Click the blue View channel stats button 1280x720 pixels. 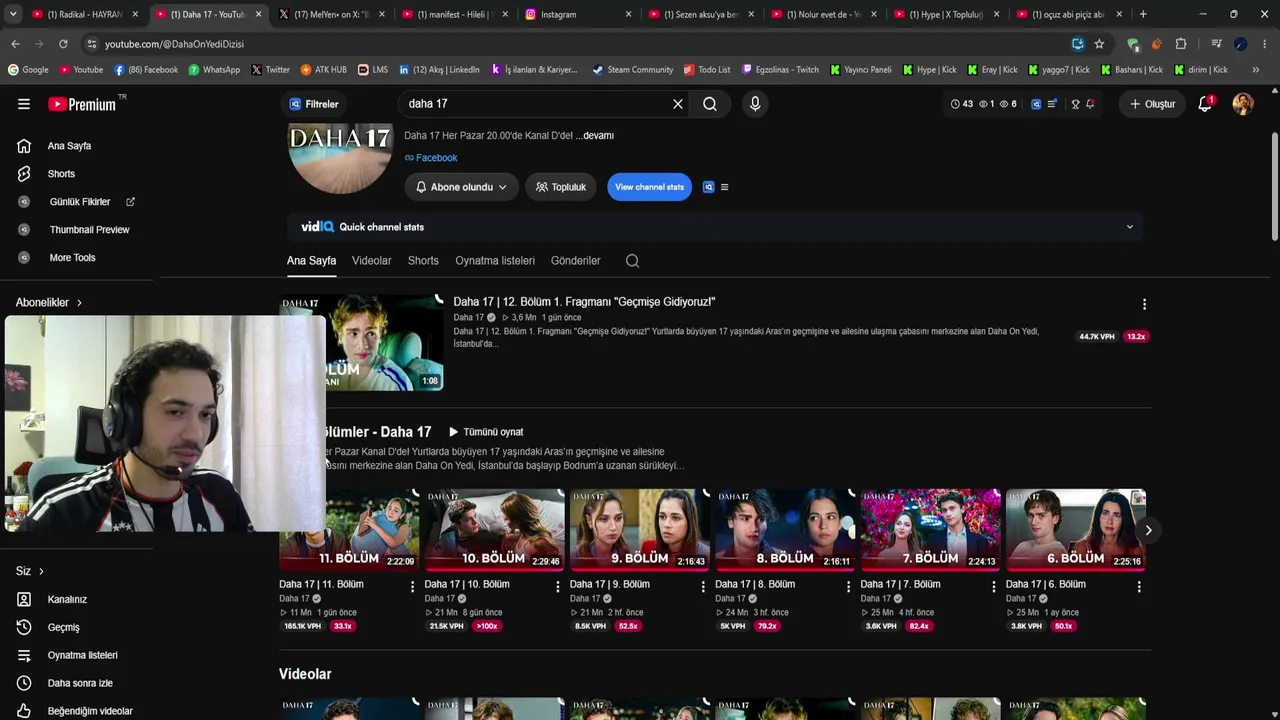[x=649, y=187]
